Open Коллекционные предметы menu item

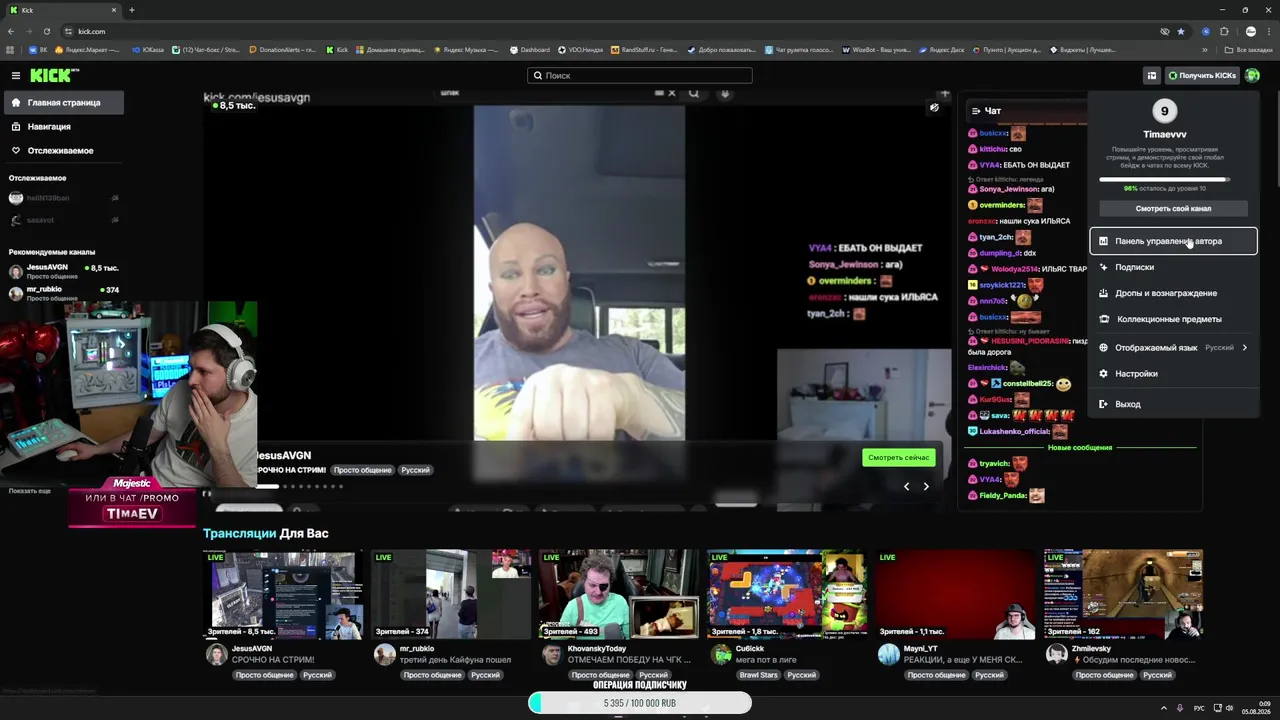coord(1173,319)
